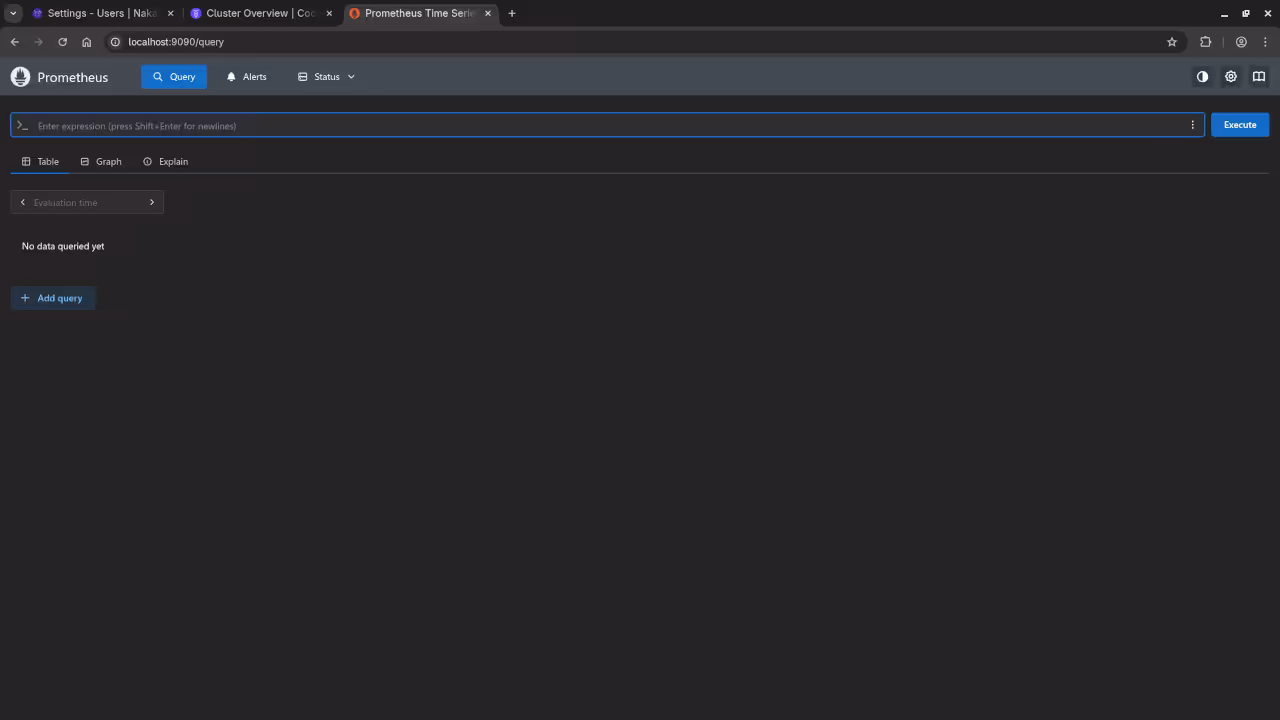The height and width of the screenshot is (720, 1280).
Task: Open the settings gear in the top bar
Action: (x=1231, y=77)
